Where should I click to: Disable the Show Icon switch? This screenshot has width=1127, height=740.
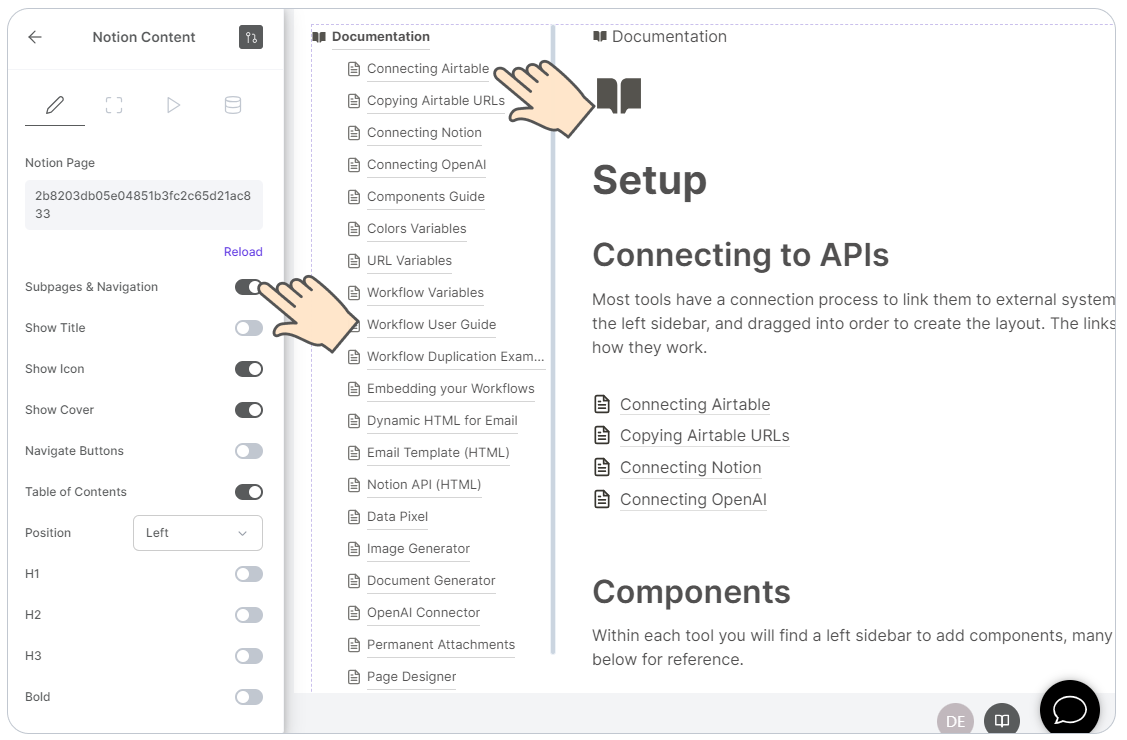pos(249,369)
